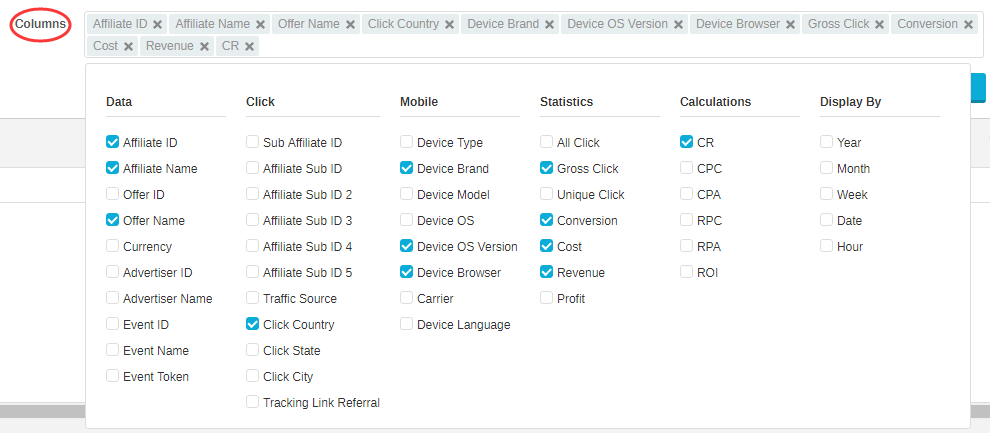
Task: Tick the Date display checkbox
Action: point(826,220)
